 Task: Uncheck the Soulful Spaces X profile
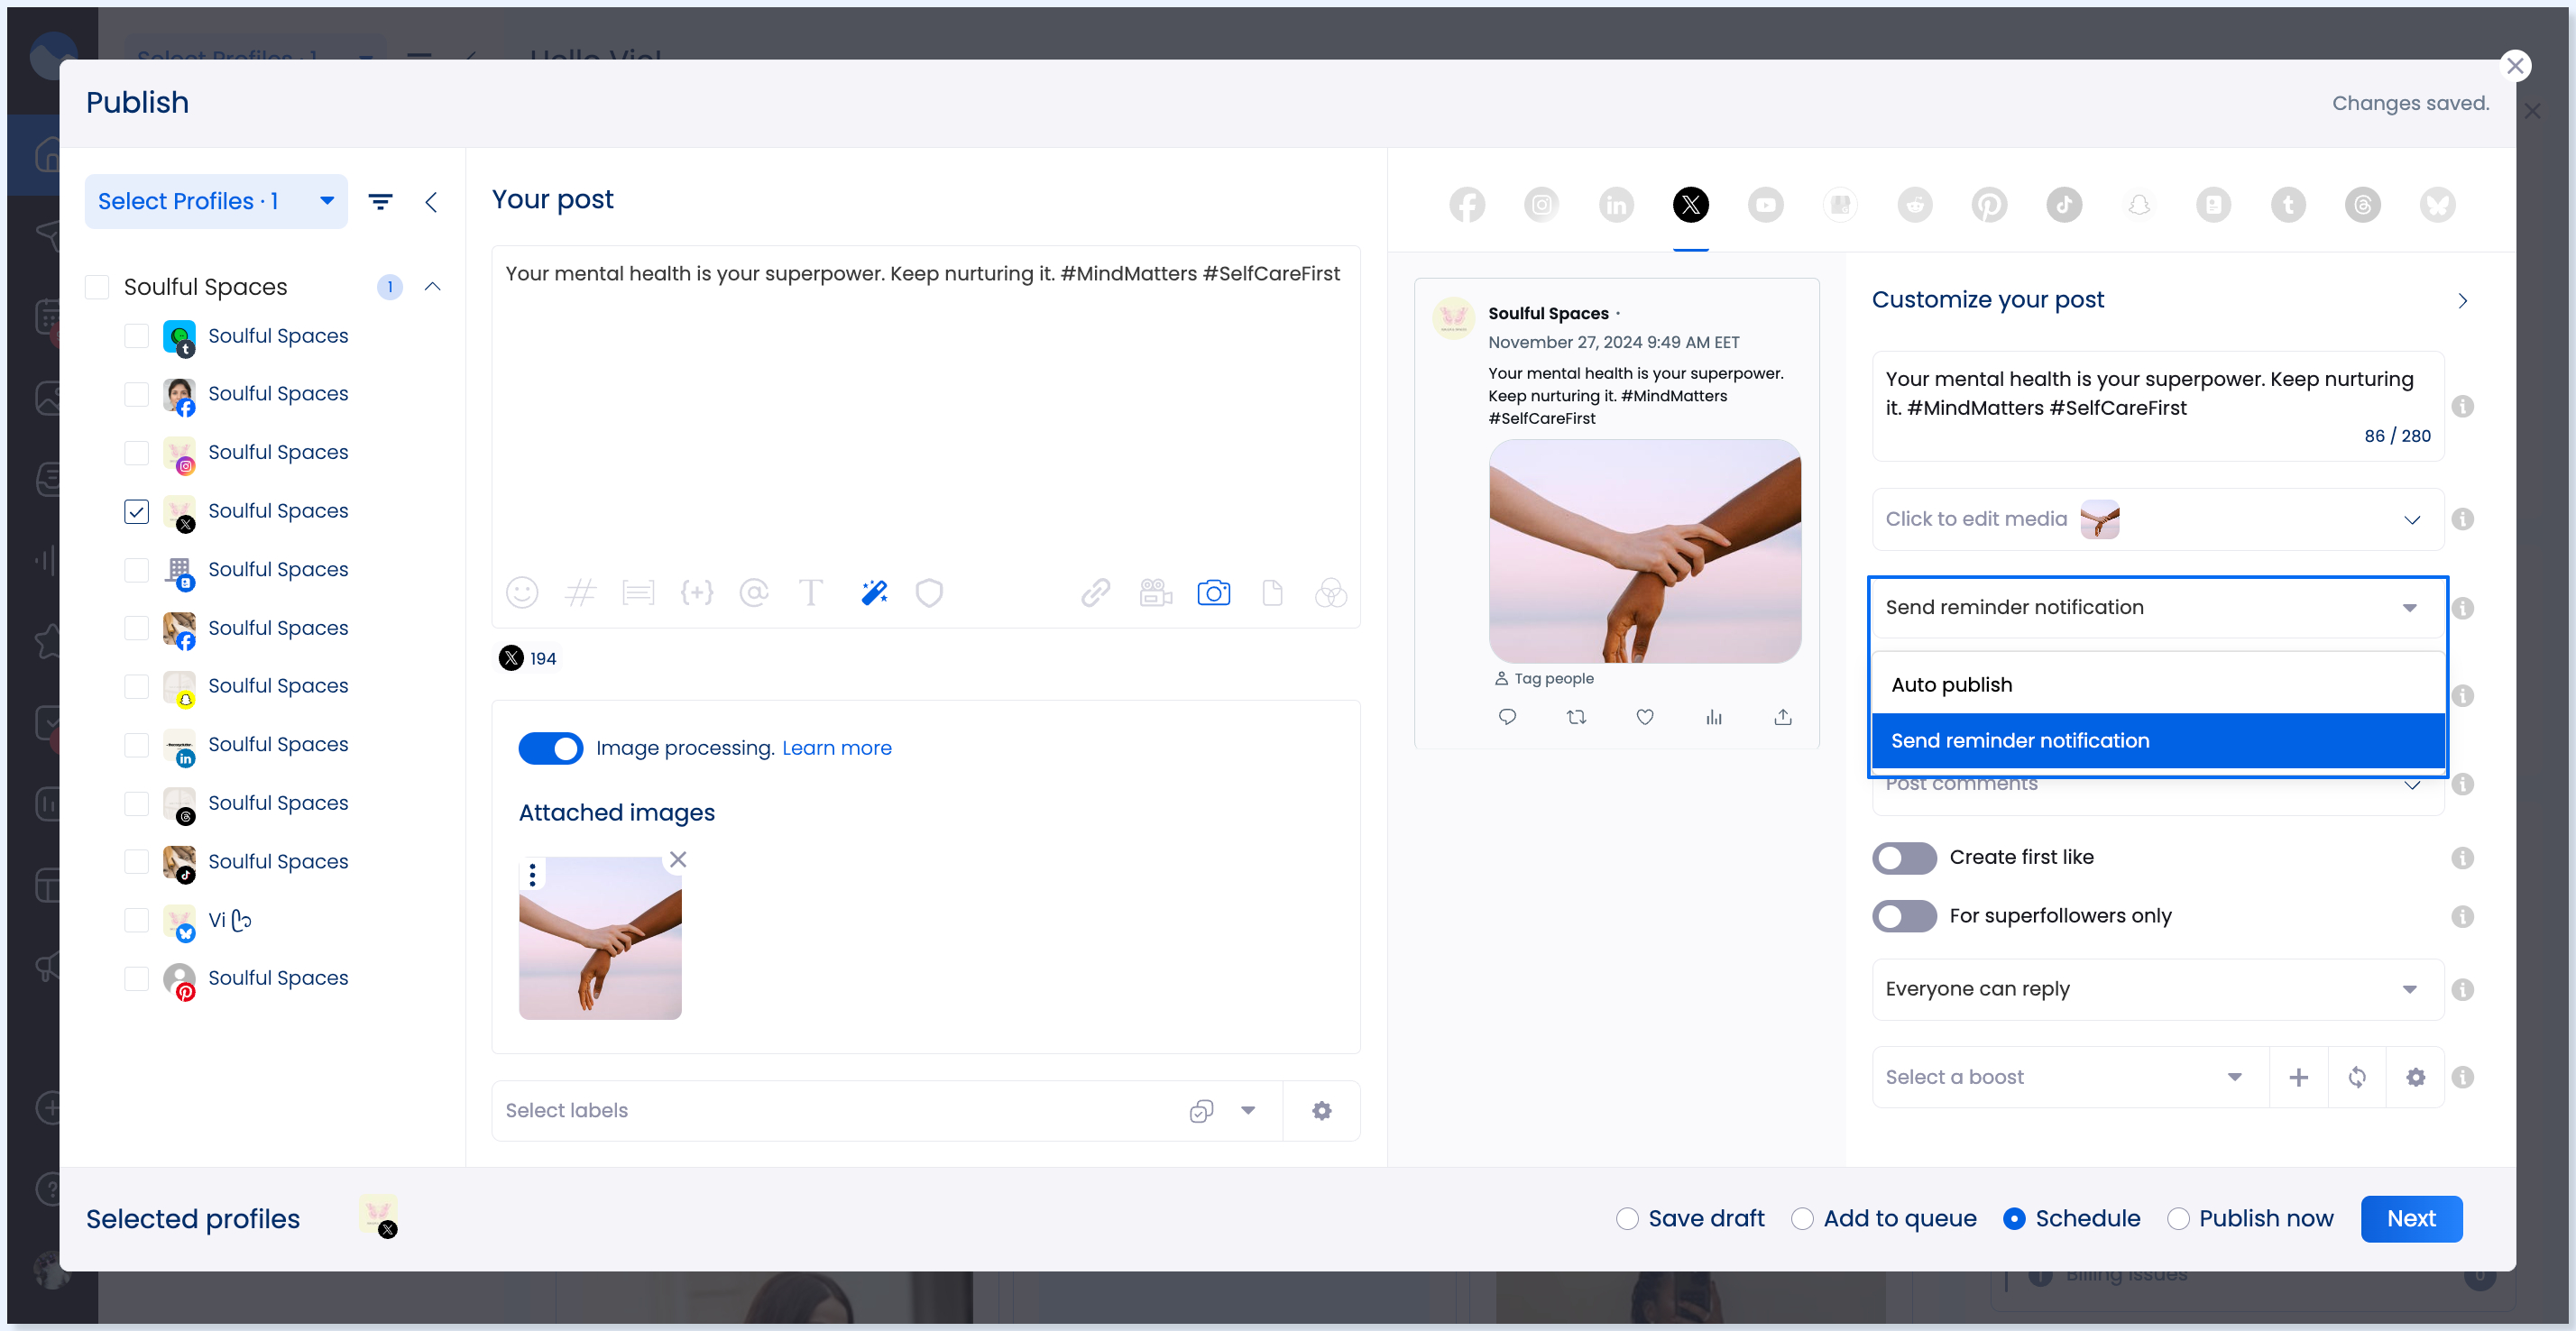point(136,511)
